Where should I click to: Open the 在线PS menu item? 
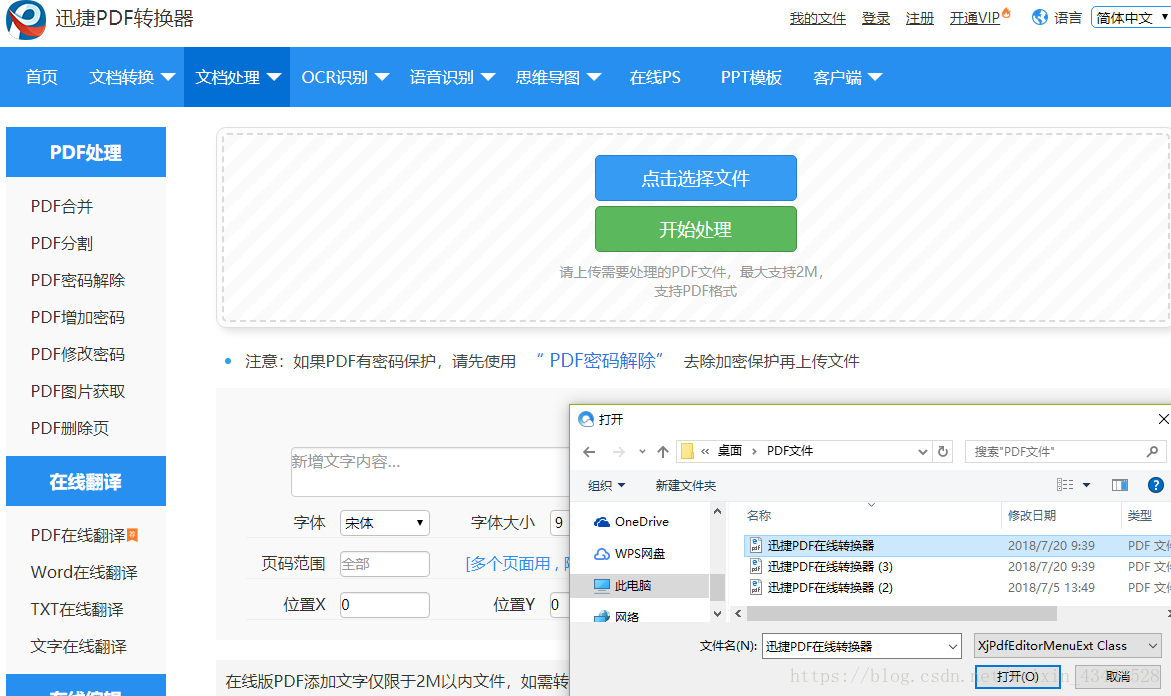pos(655,77)
